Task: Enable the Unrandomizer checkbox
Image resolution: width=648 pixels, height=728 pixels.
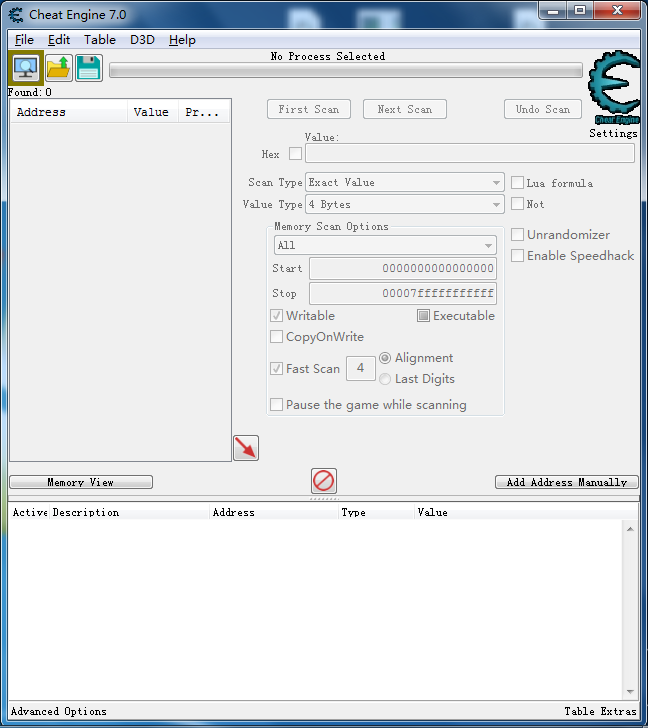Action: (517, 234)
